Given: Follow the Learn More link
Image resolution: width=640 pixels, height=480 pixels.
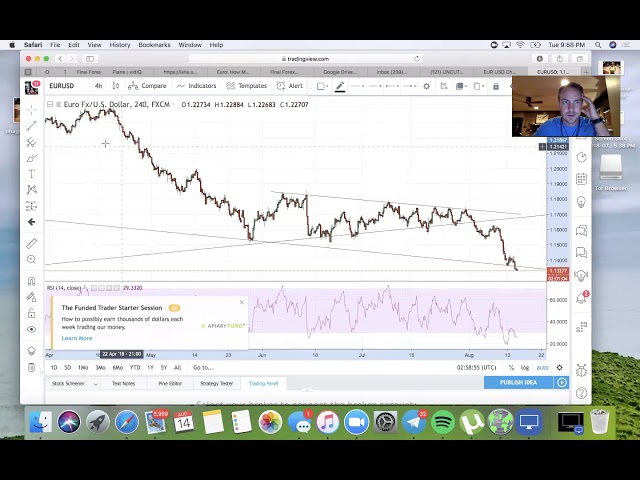Looking at the screenshot, I should (x=77, y=338).
